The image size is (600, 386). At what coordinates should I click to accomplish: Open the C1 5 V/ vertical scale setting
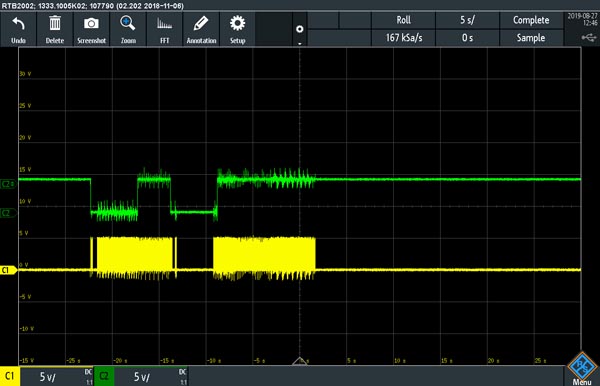coord(48,377)
